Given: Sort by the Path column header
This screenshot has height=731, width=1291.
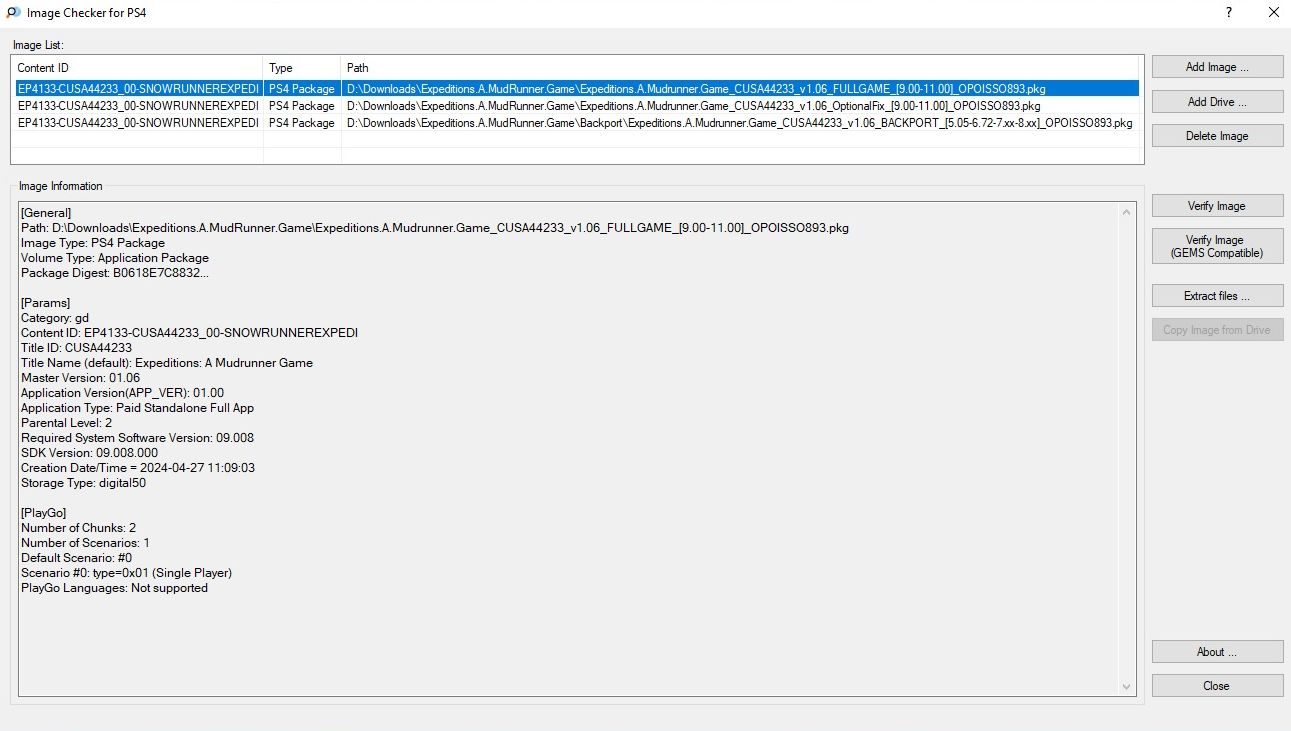Looking at the screenshot, I should point(741,68).
